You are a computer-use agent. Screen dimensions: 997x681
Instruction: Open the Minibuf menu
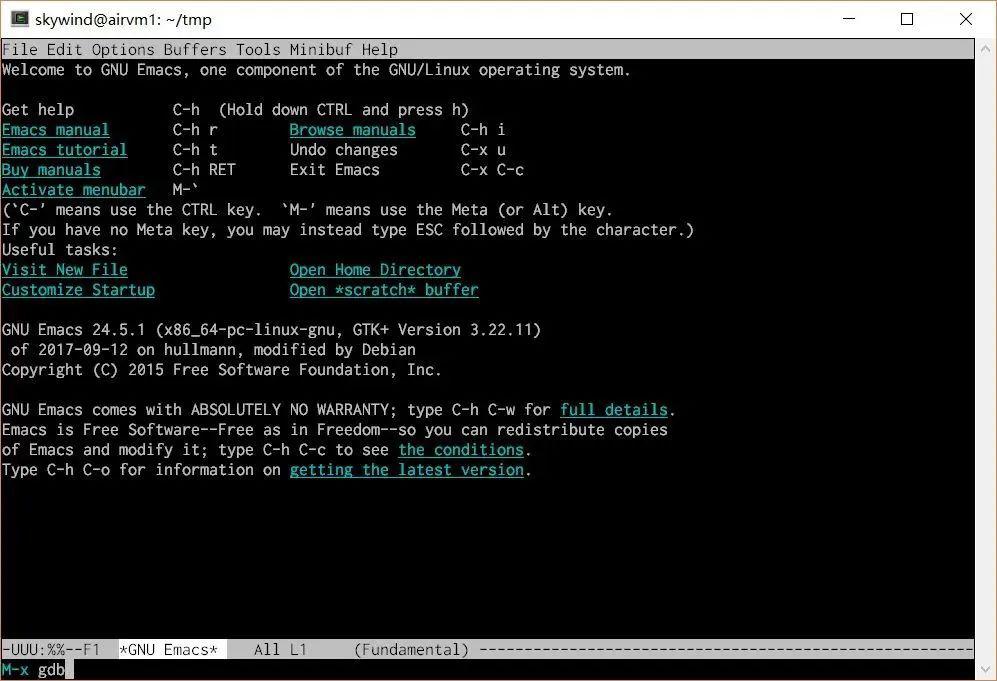[x=320, y=50]
